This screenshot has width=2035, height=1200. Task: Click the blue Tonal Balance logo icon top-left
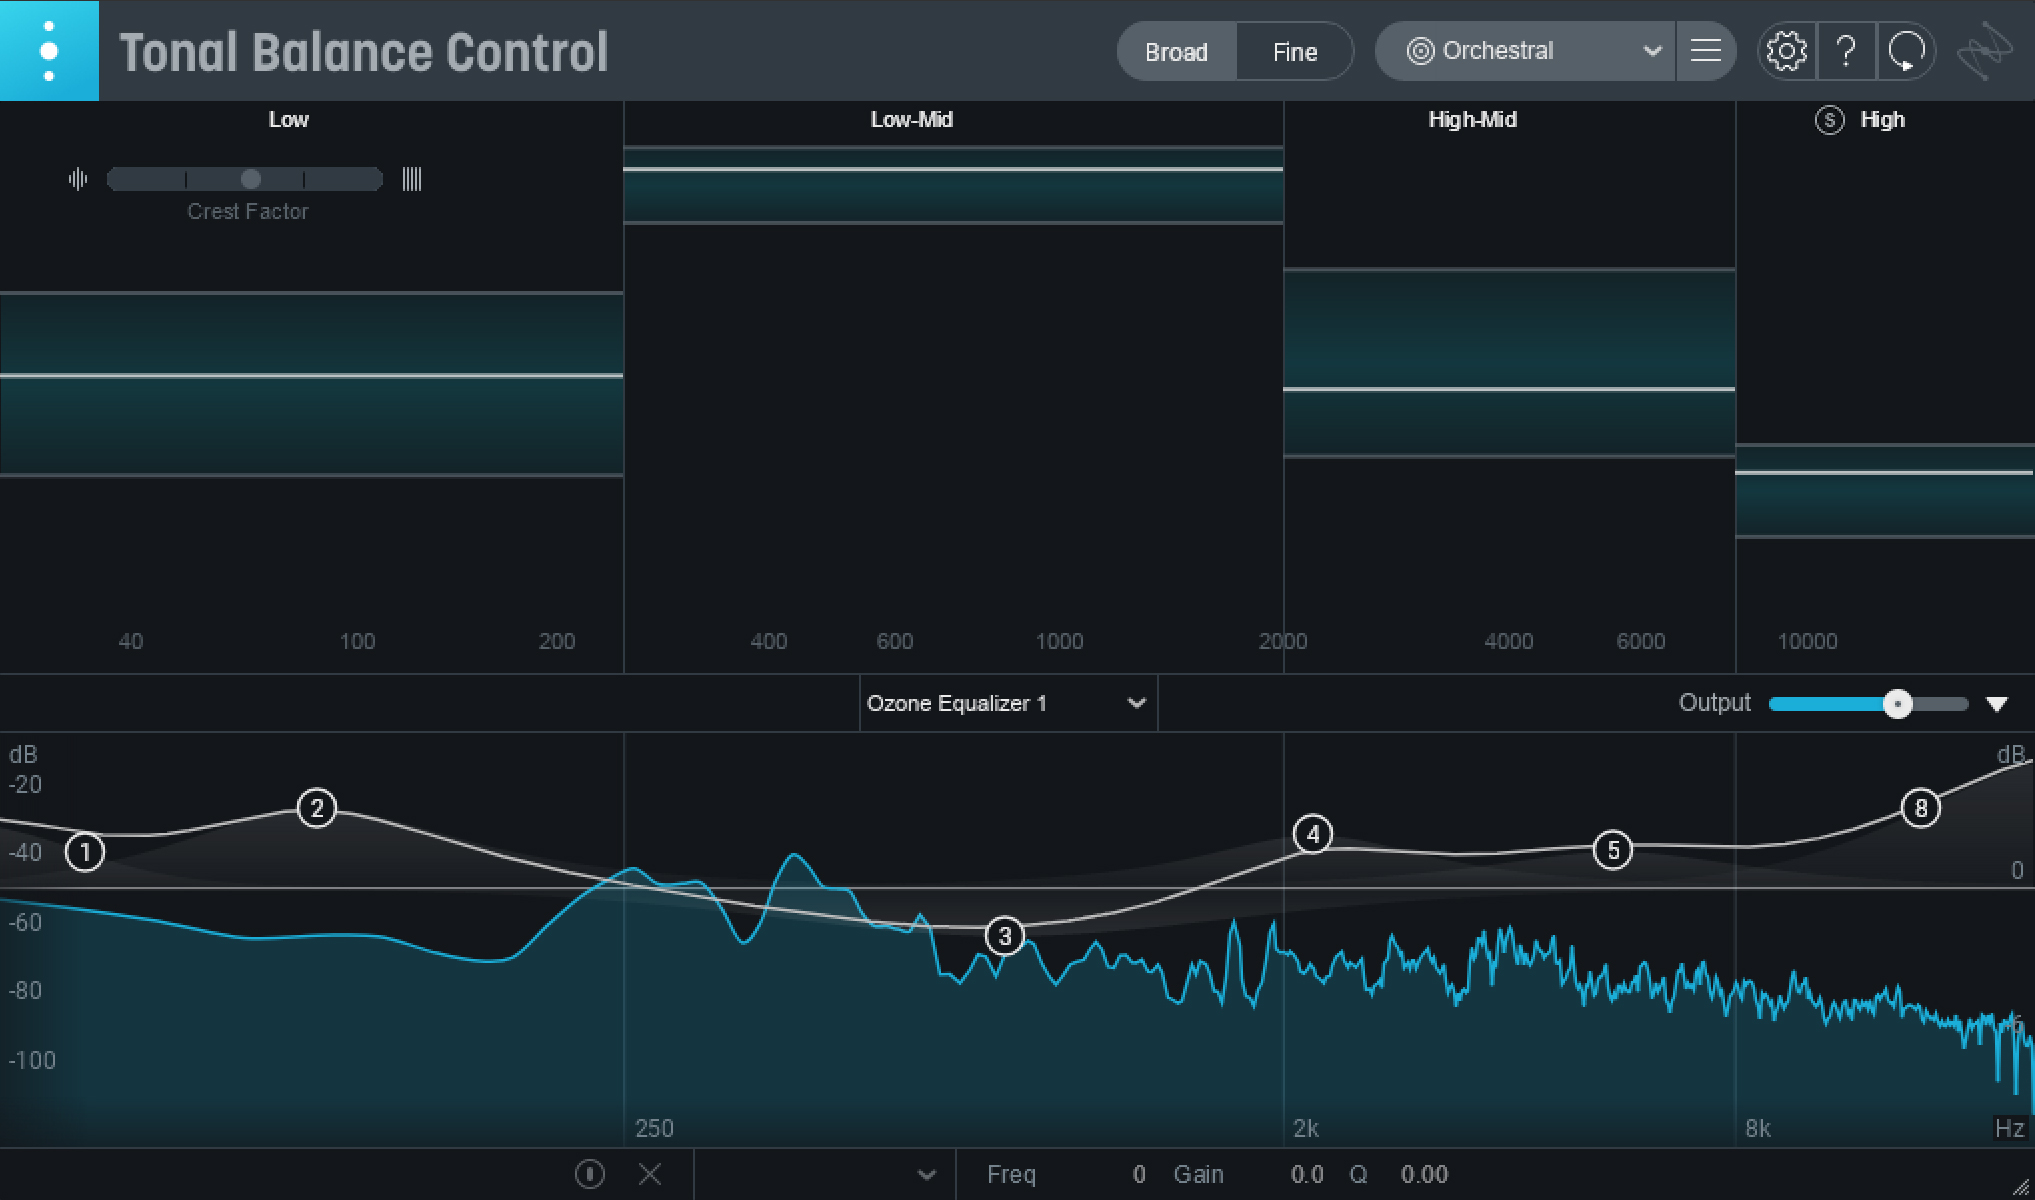(49, 51)
